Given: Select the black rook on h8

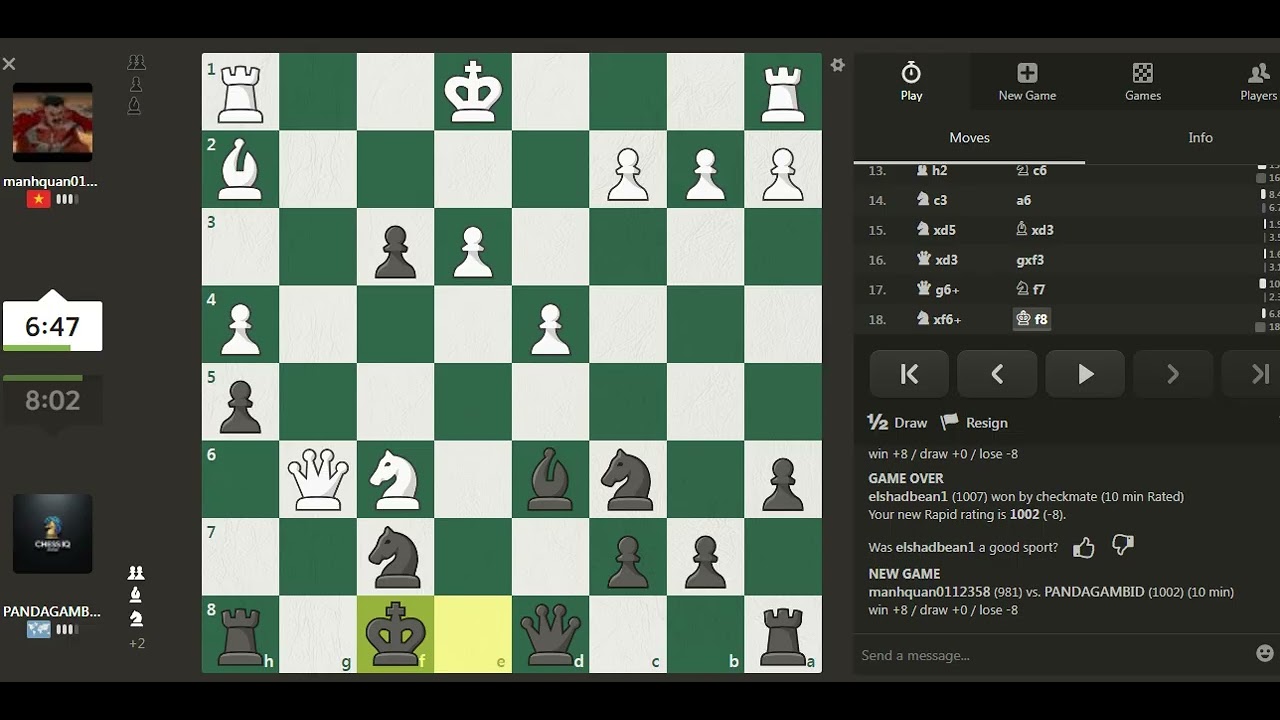Looking at the screenshot, I should pyautogui.click(x=240, y=635).
